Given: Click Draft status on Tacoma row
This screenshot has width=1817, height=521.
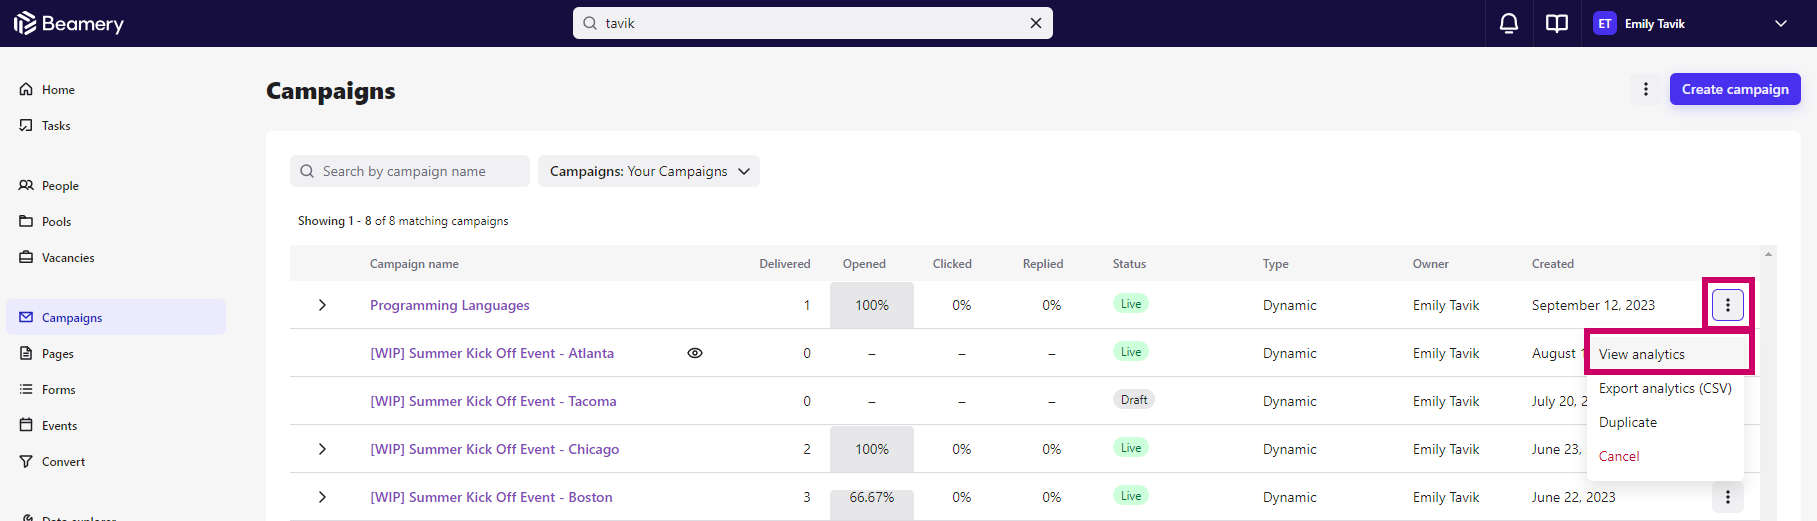Looking at the screenshot, I should tap(1134, 400).
